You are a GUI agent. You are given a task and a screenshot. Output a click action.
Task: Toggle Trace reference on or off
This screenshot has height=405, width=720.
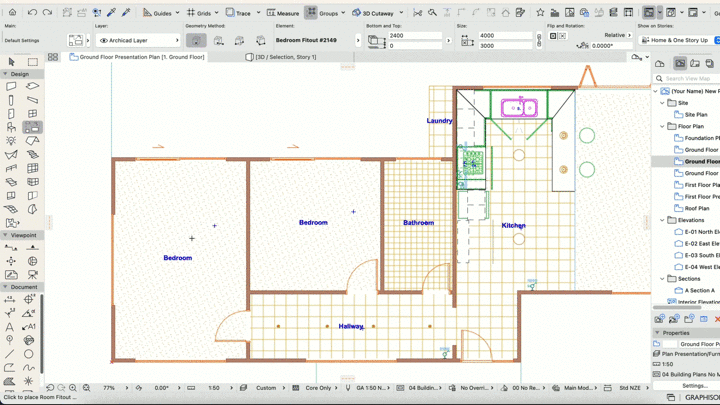(x=238, y=13)
